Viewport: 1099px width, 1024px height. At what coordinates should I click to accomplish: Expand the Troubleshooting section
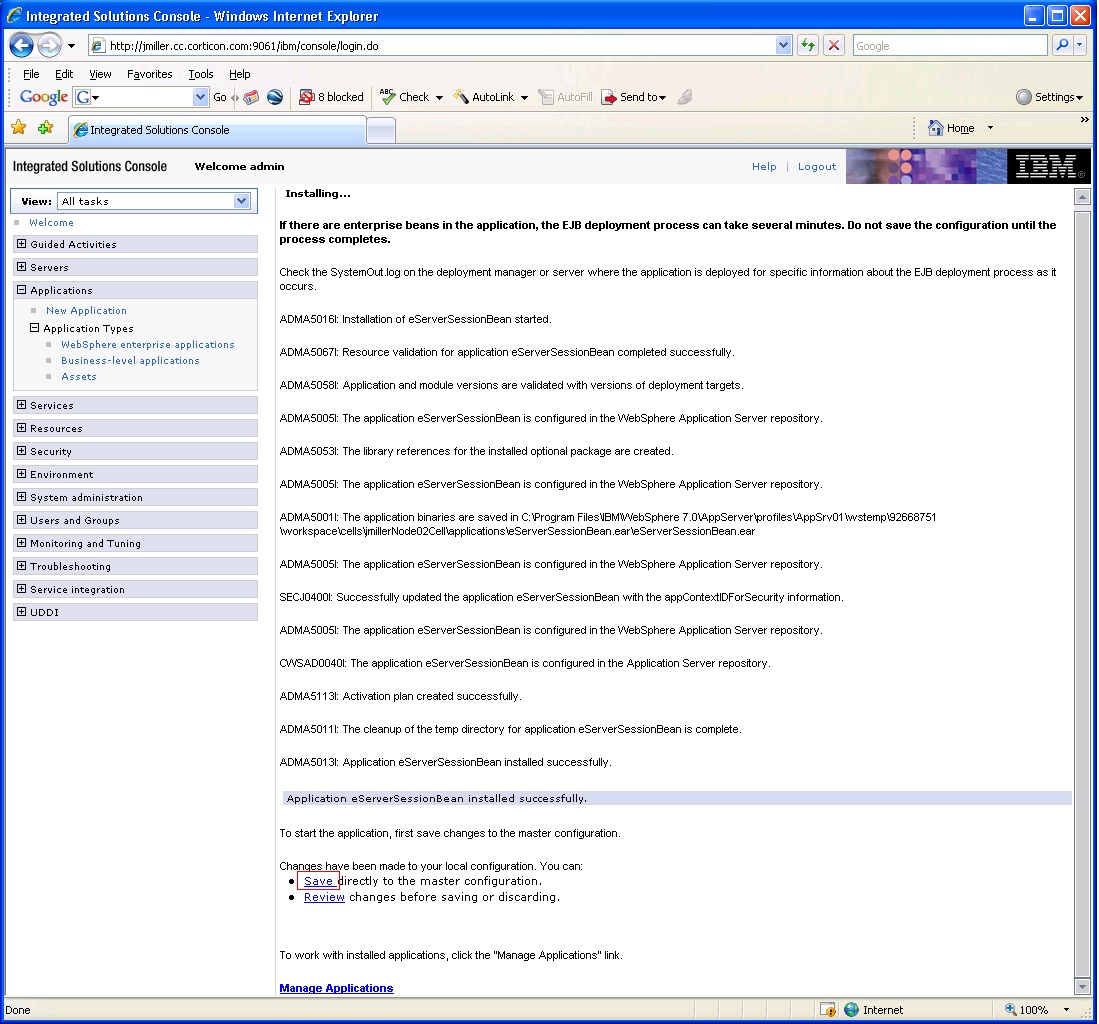[22, 566]
